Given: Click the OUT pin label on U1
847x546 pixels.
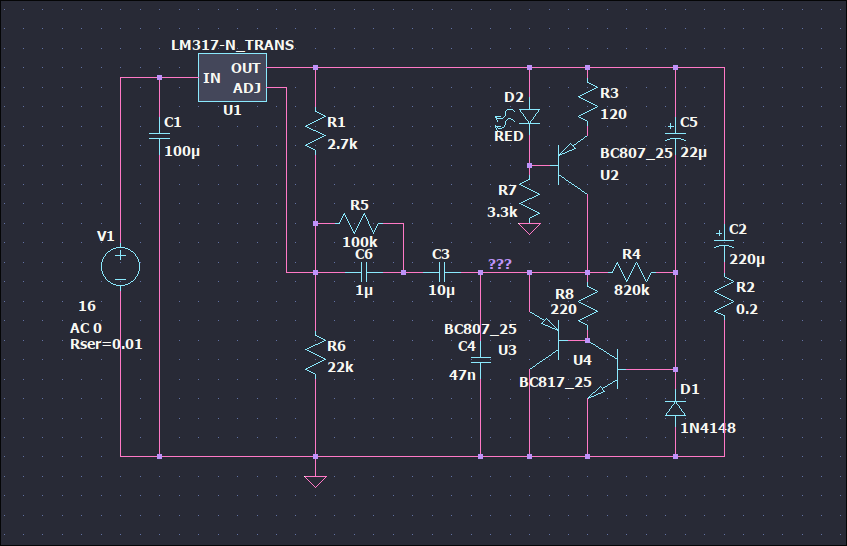Looking at the screenshot, I should point(246,68).
